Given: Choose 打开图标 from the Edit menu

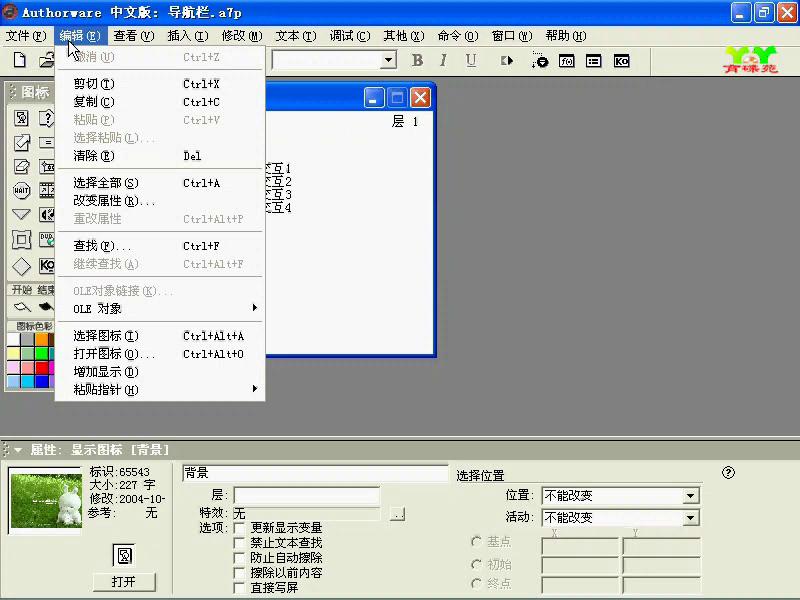Looking at the screenshot, I should [160, 354].
